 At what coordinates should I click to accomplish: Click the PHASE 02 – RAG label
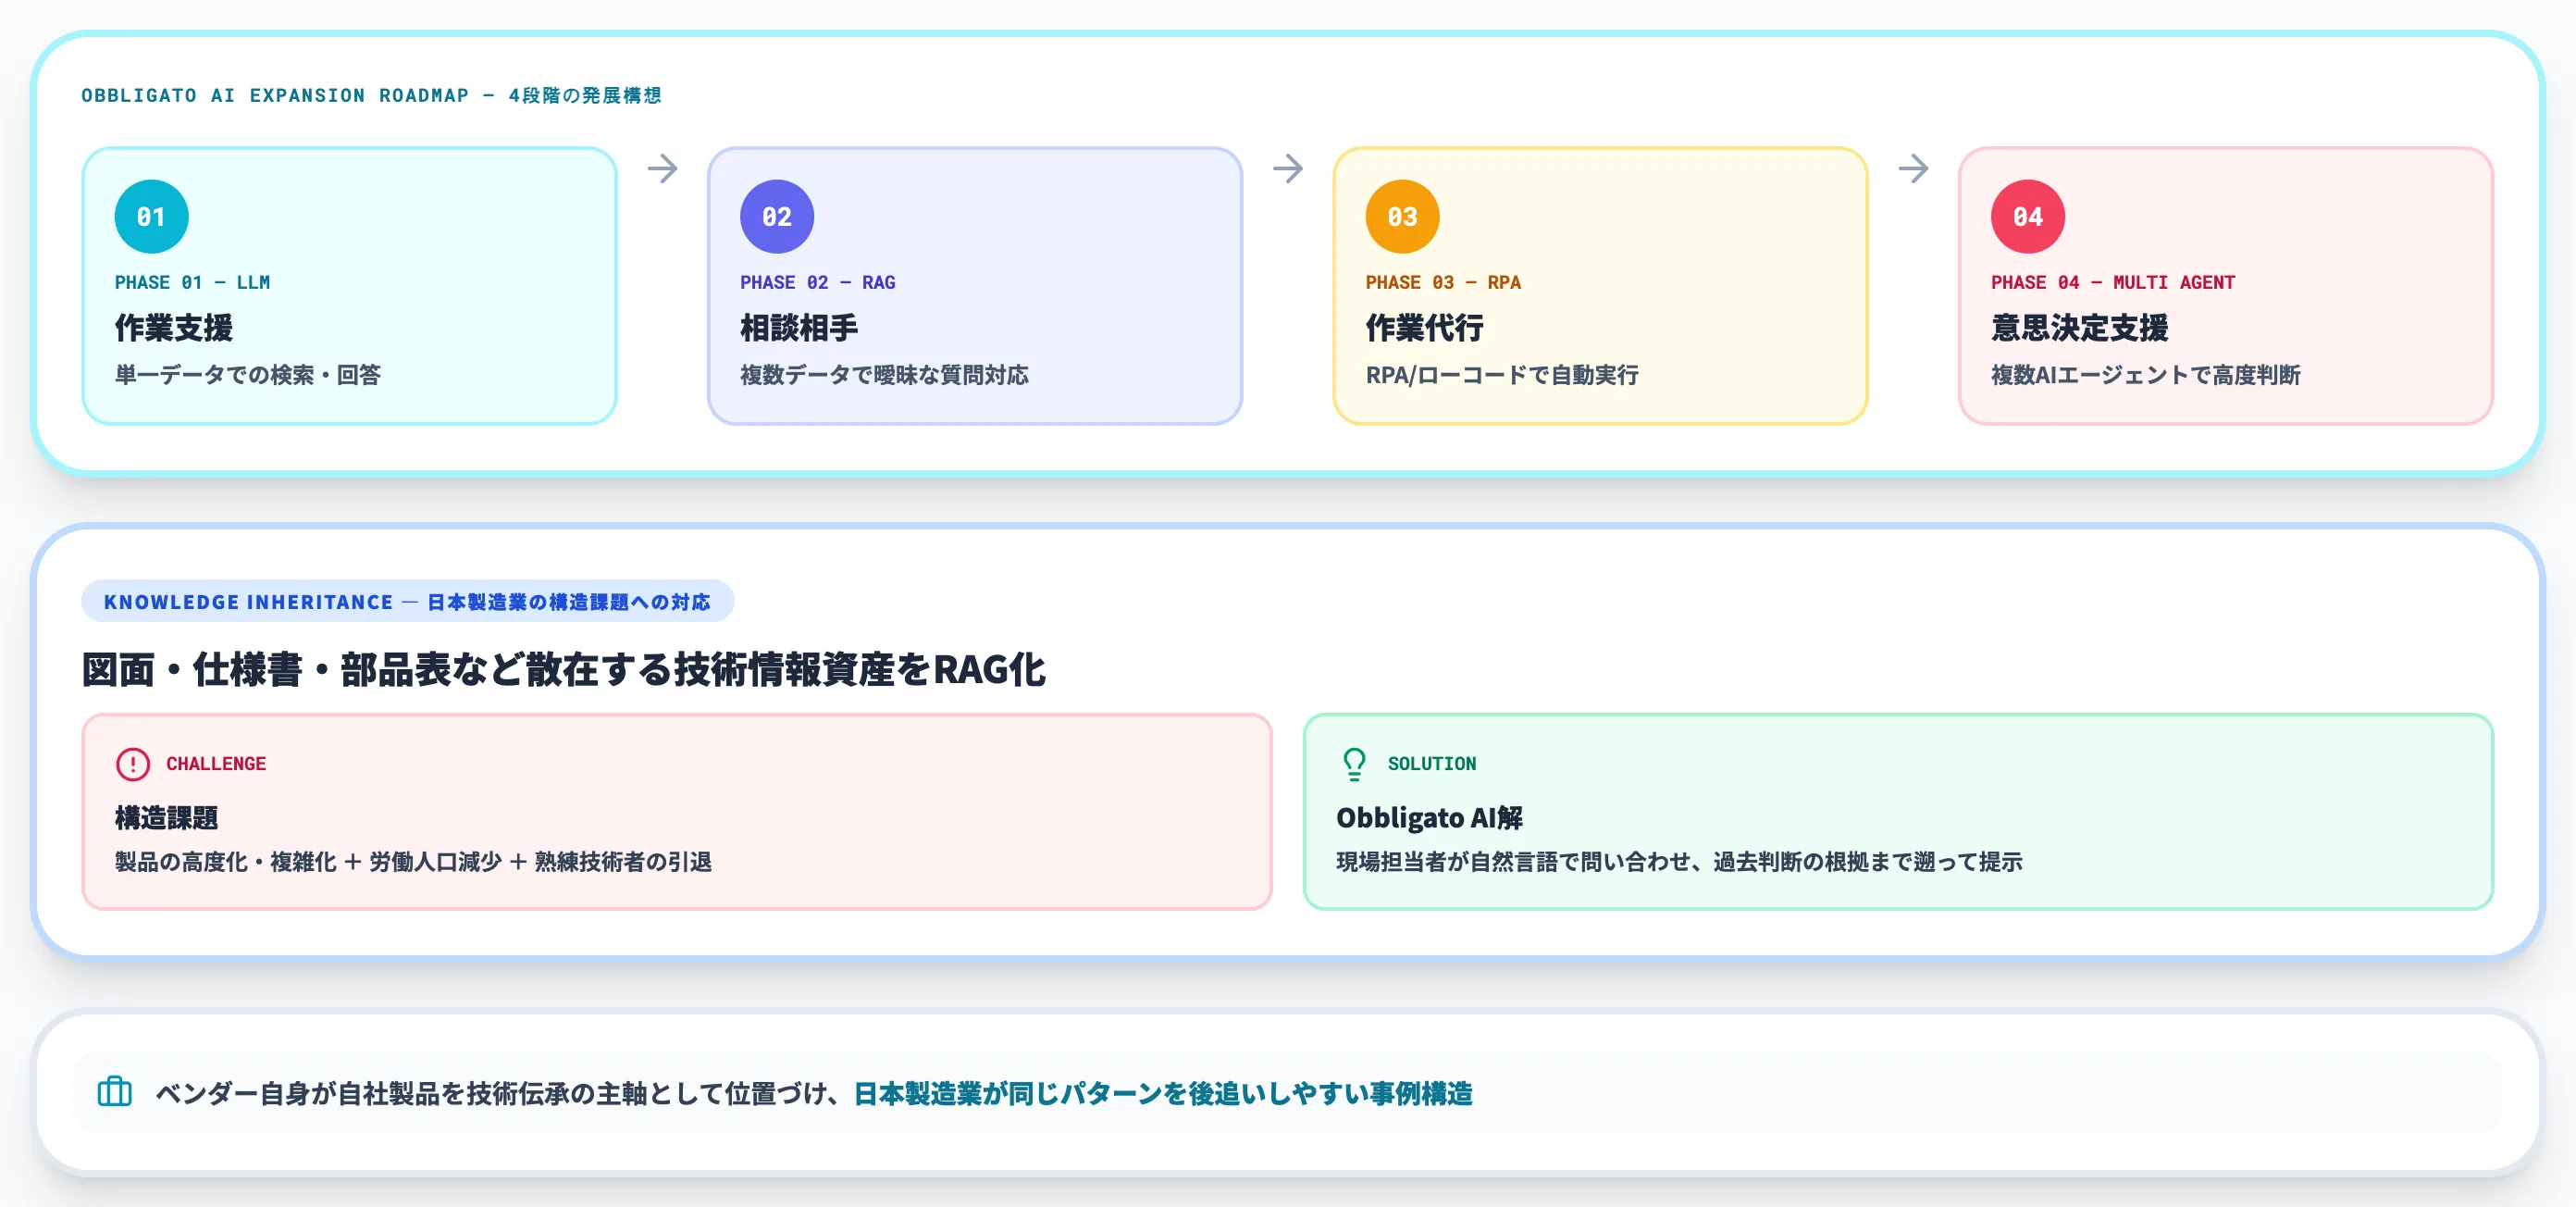[x=818, y=282]
